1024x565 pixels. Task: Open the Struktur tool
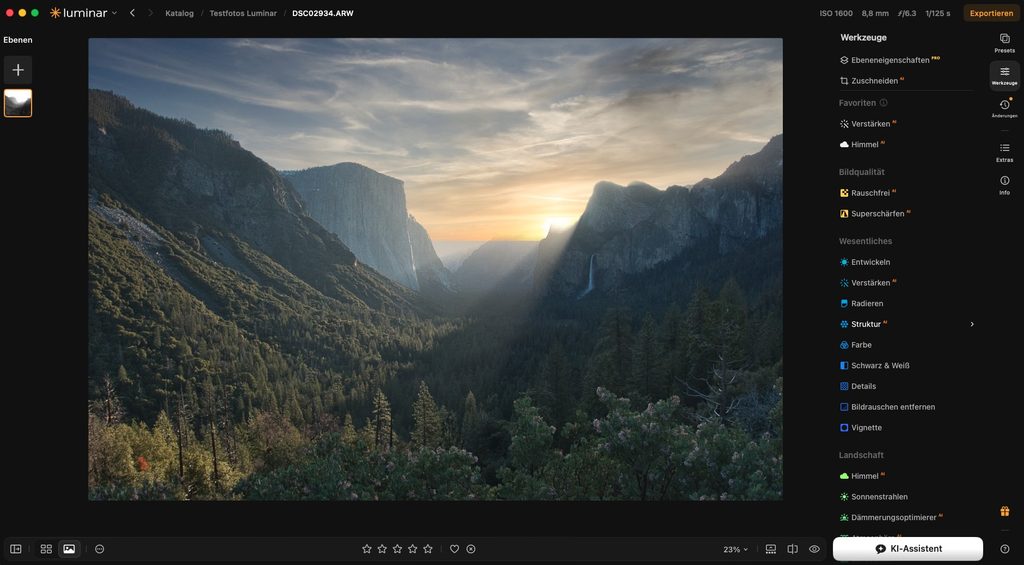[864, 324]
